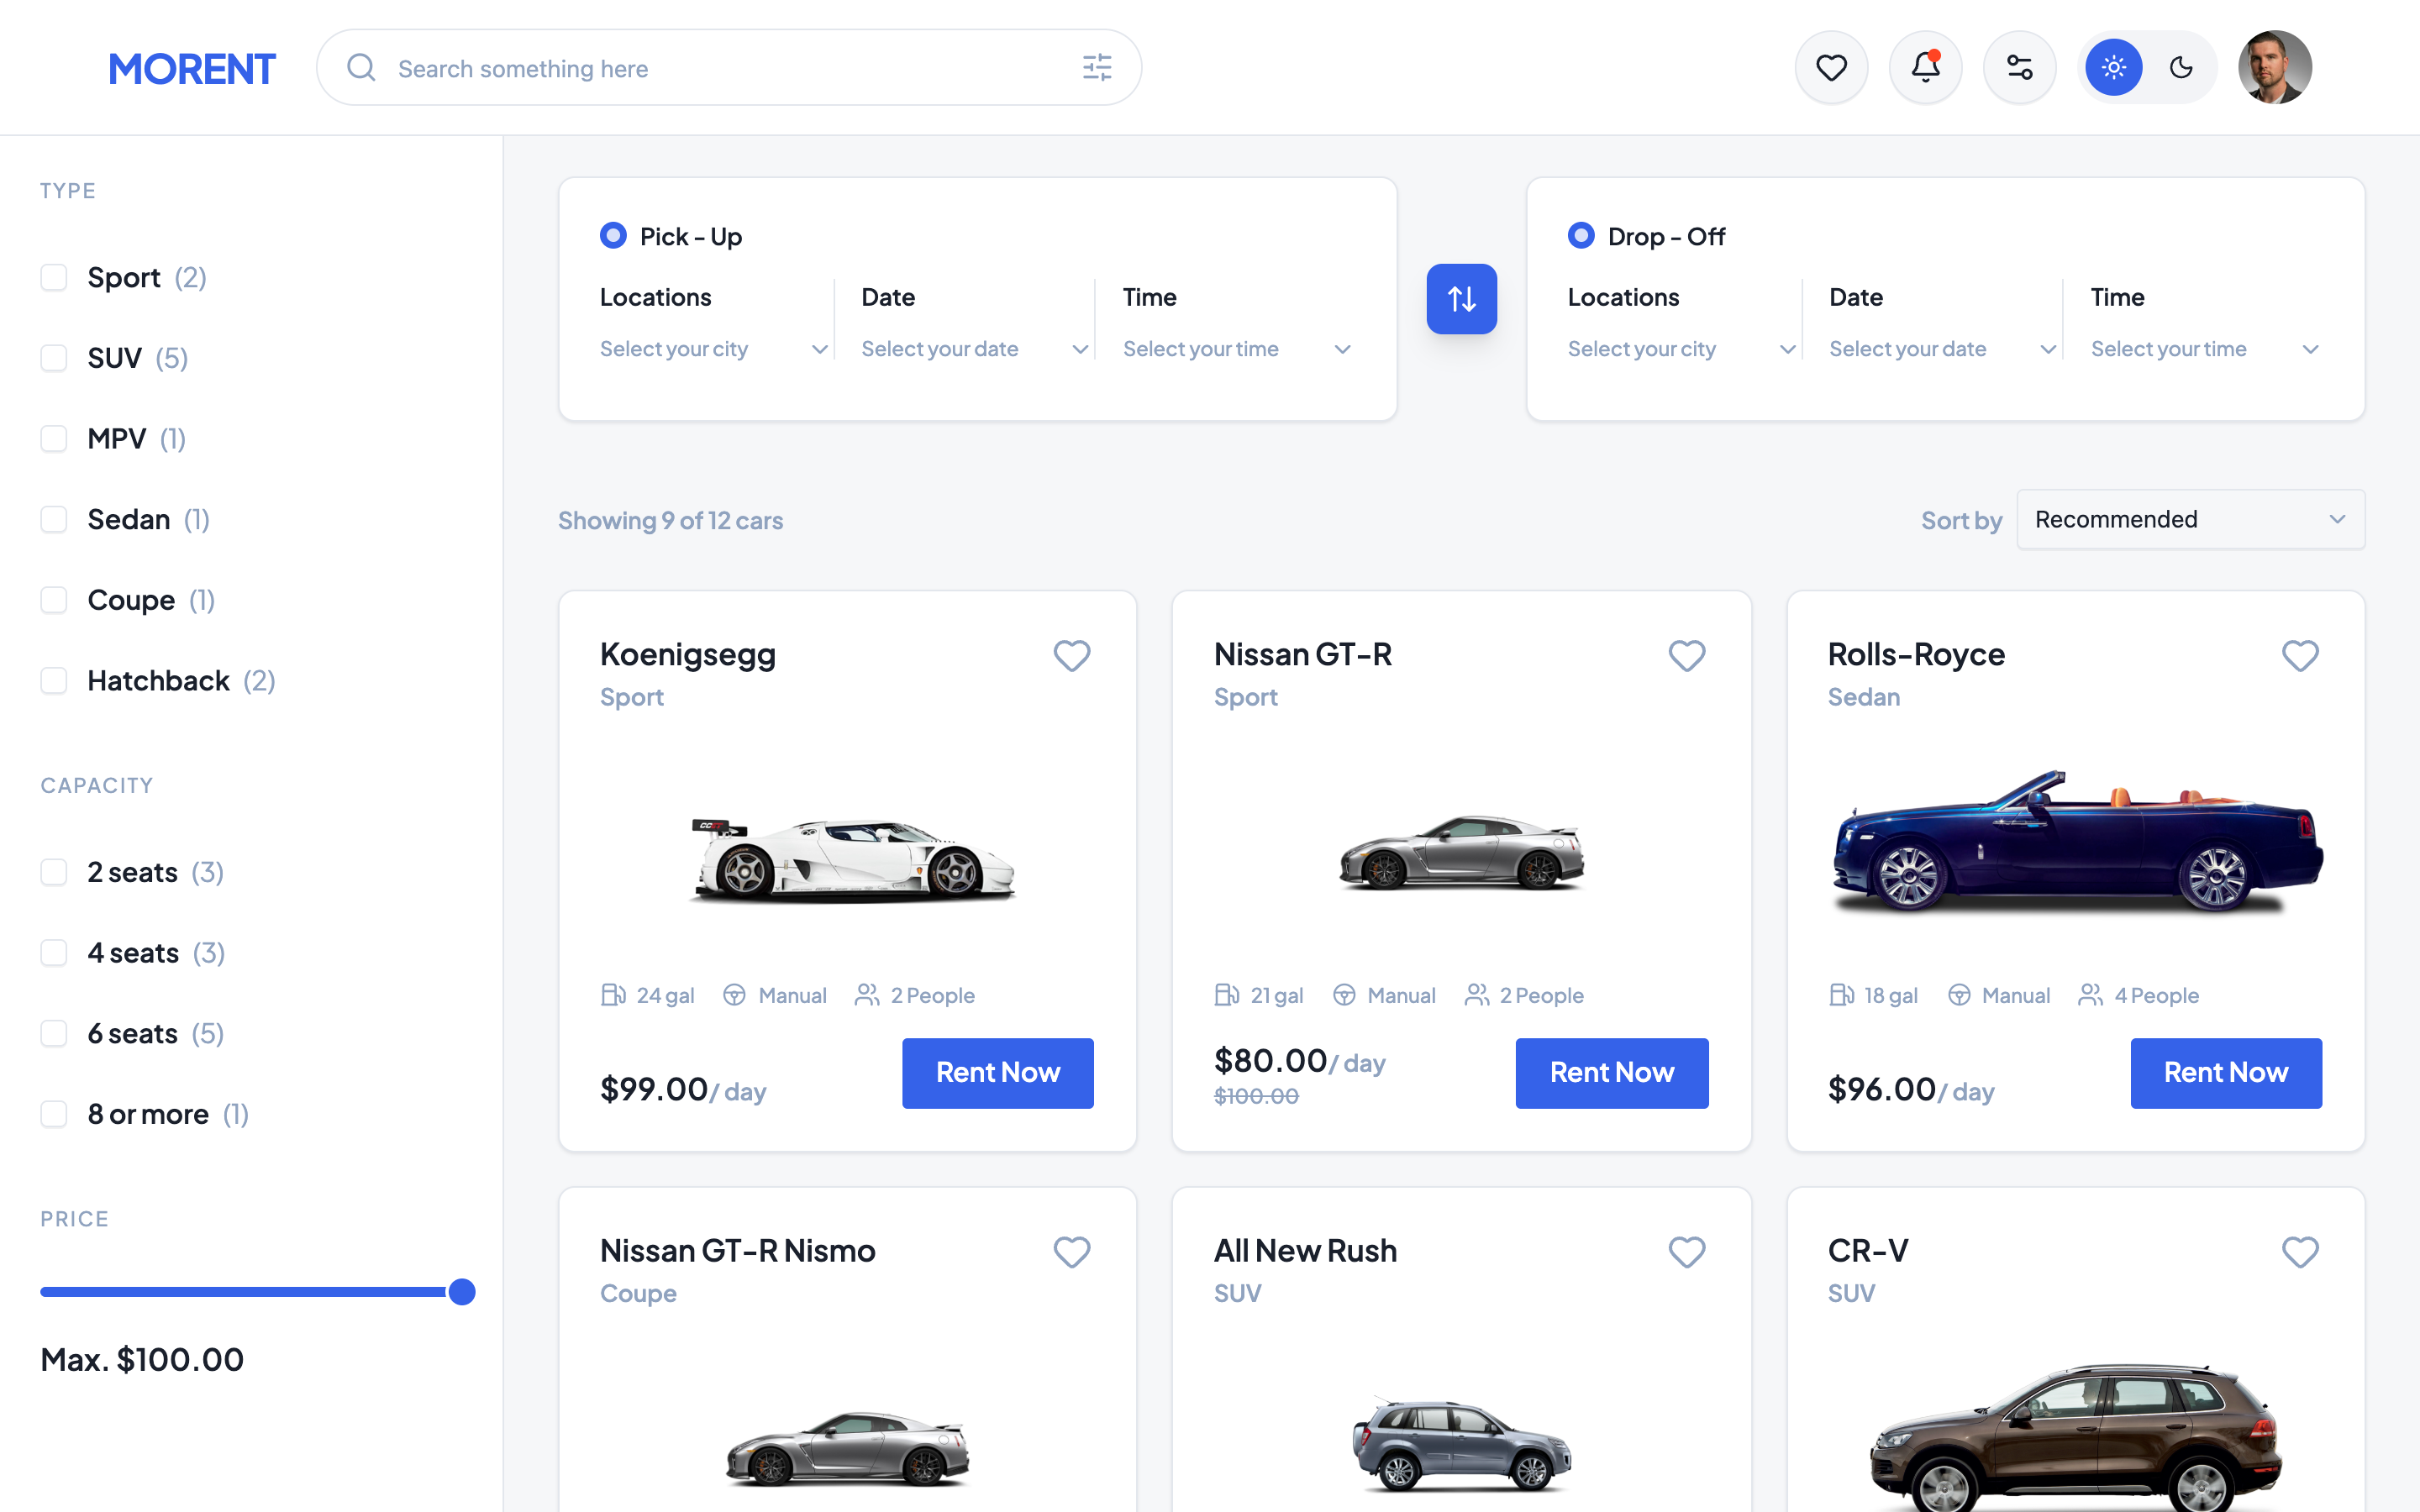Check the 2 seats capacity filter
This screenshot has height=1512, width=2420.
pos(54,872)
